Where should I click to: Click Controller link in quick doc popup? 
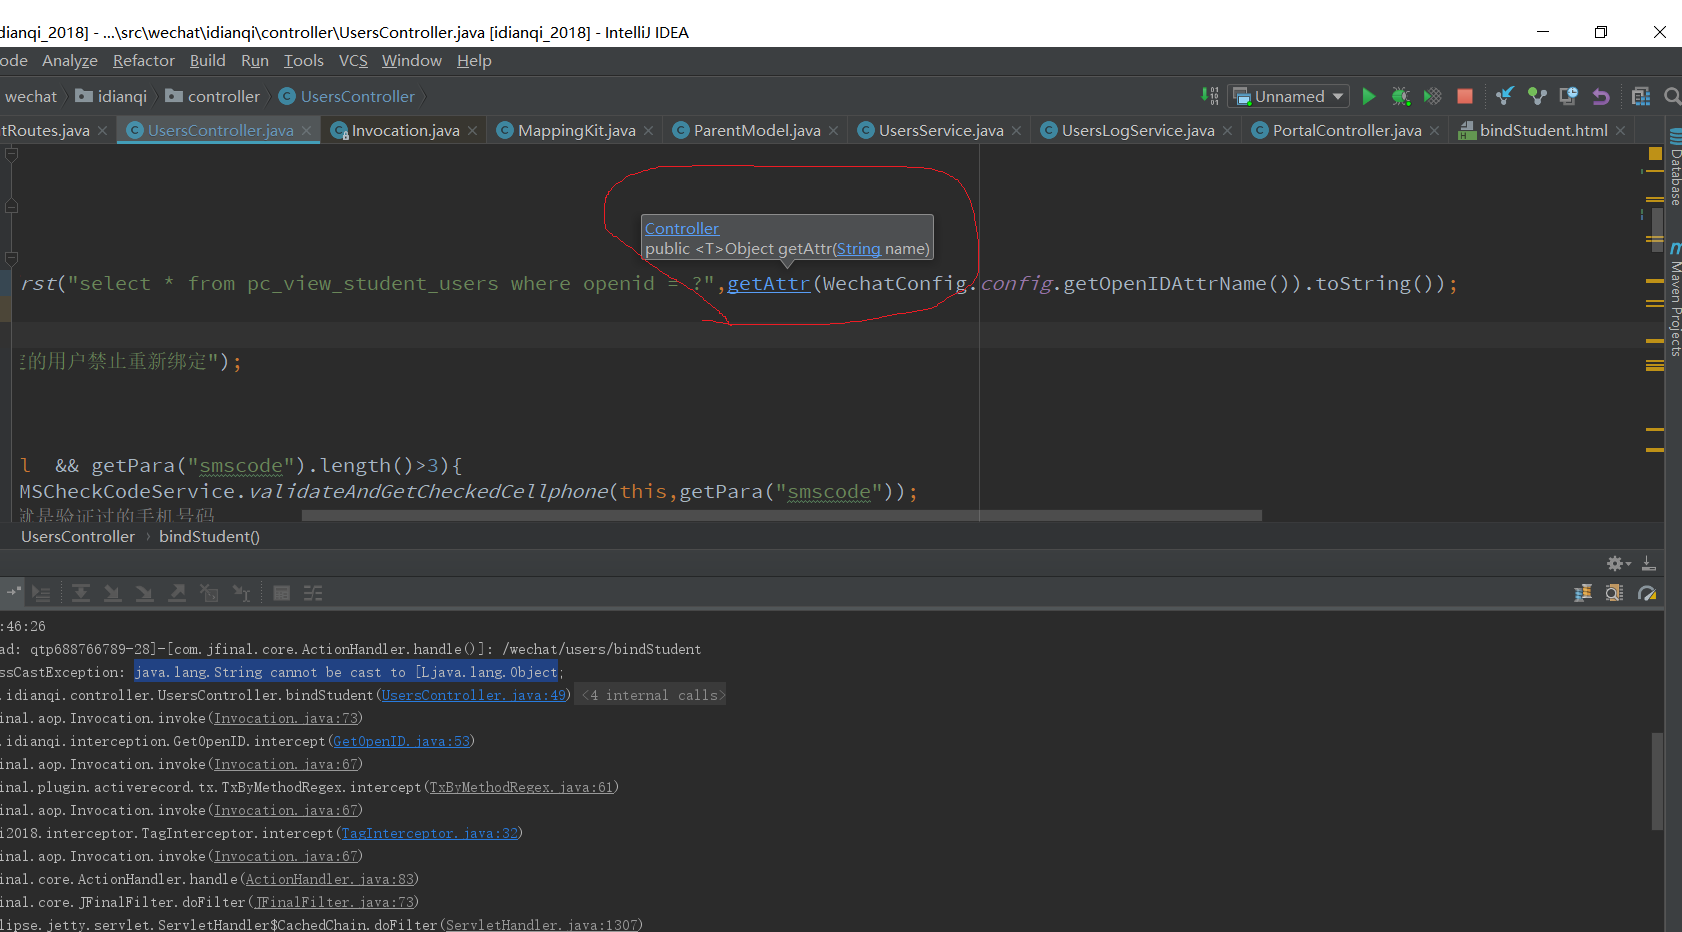(x=682, y=229)
